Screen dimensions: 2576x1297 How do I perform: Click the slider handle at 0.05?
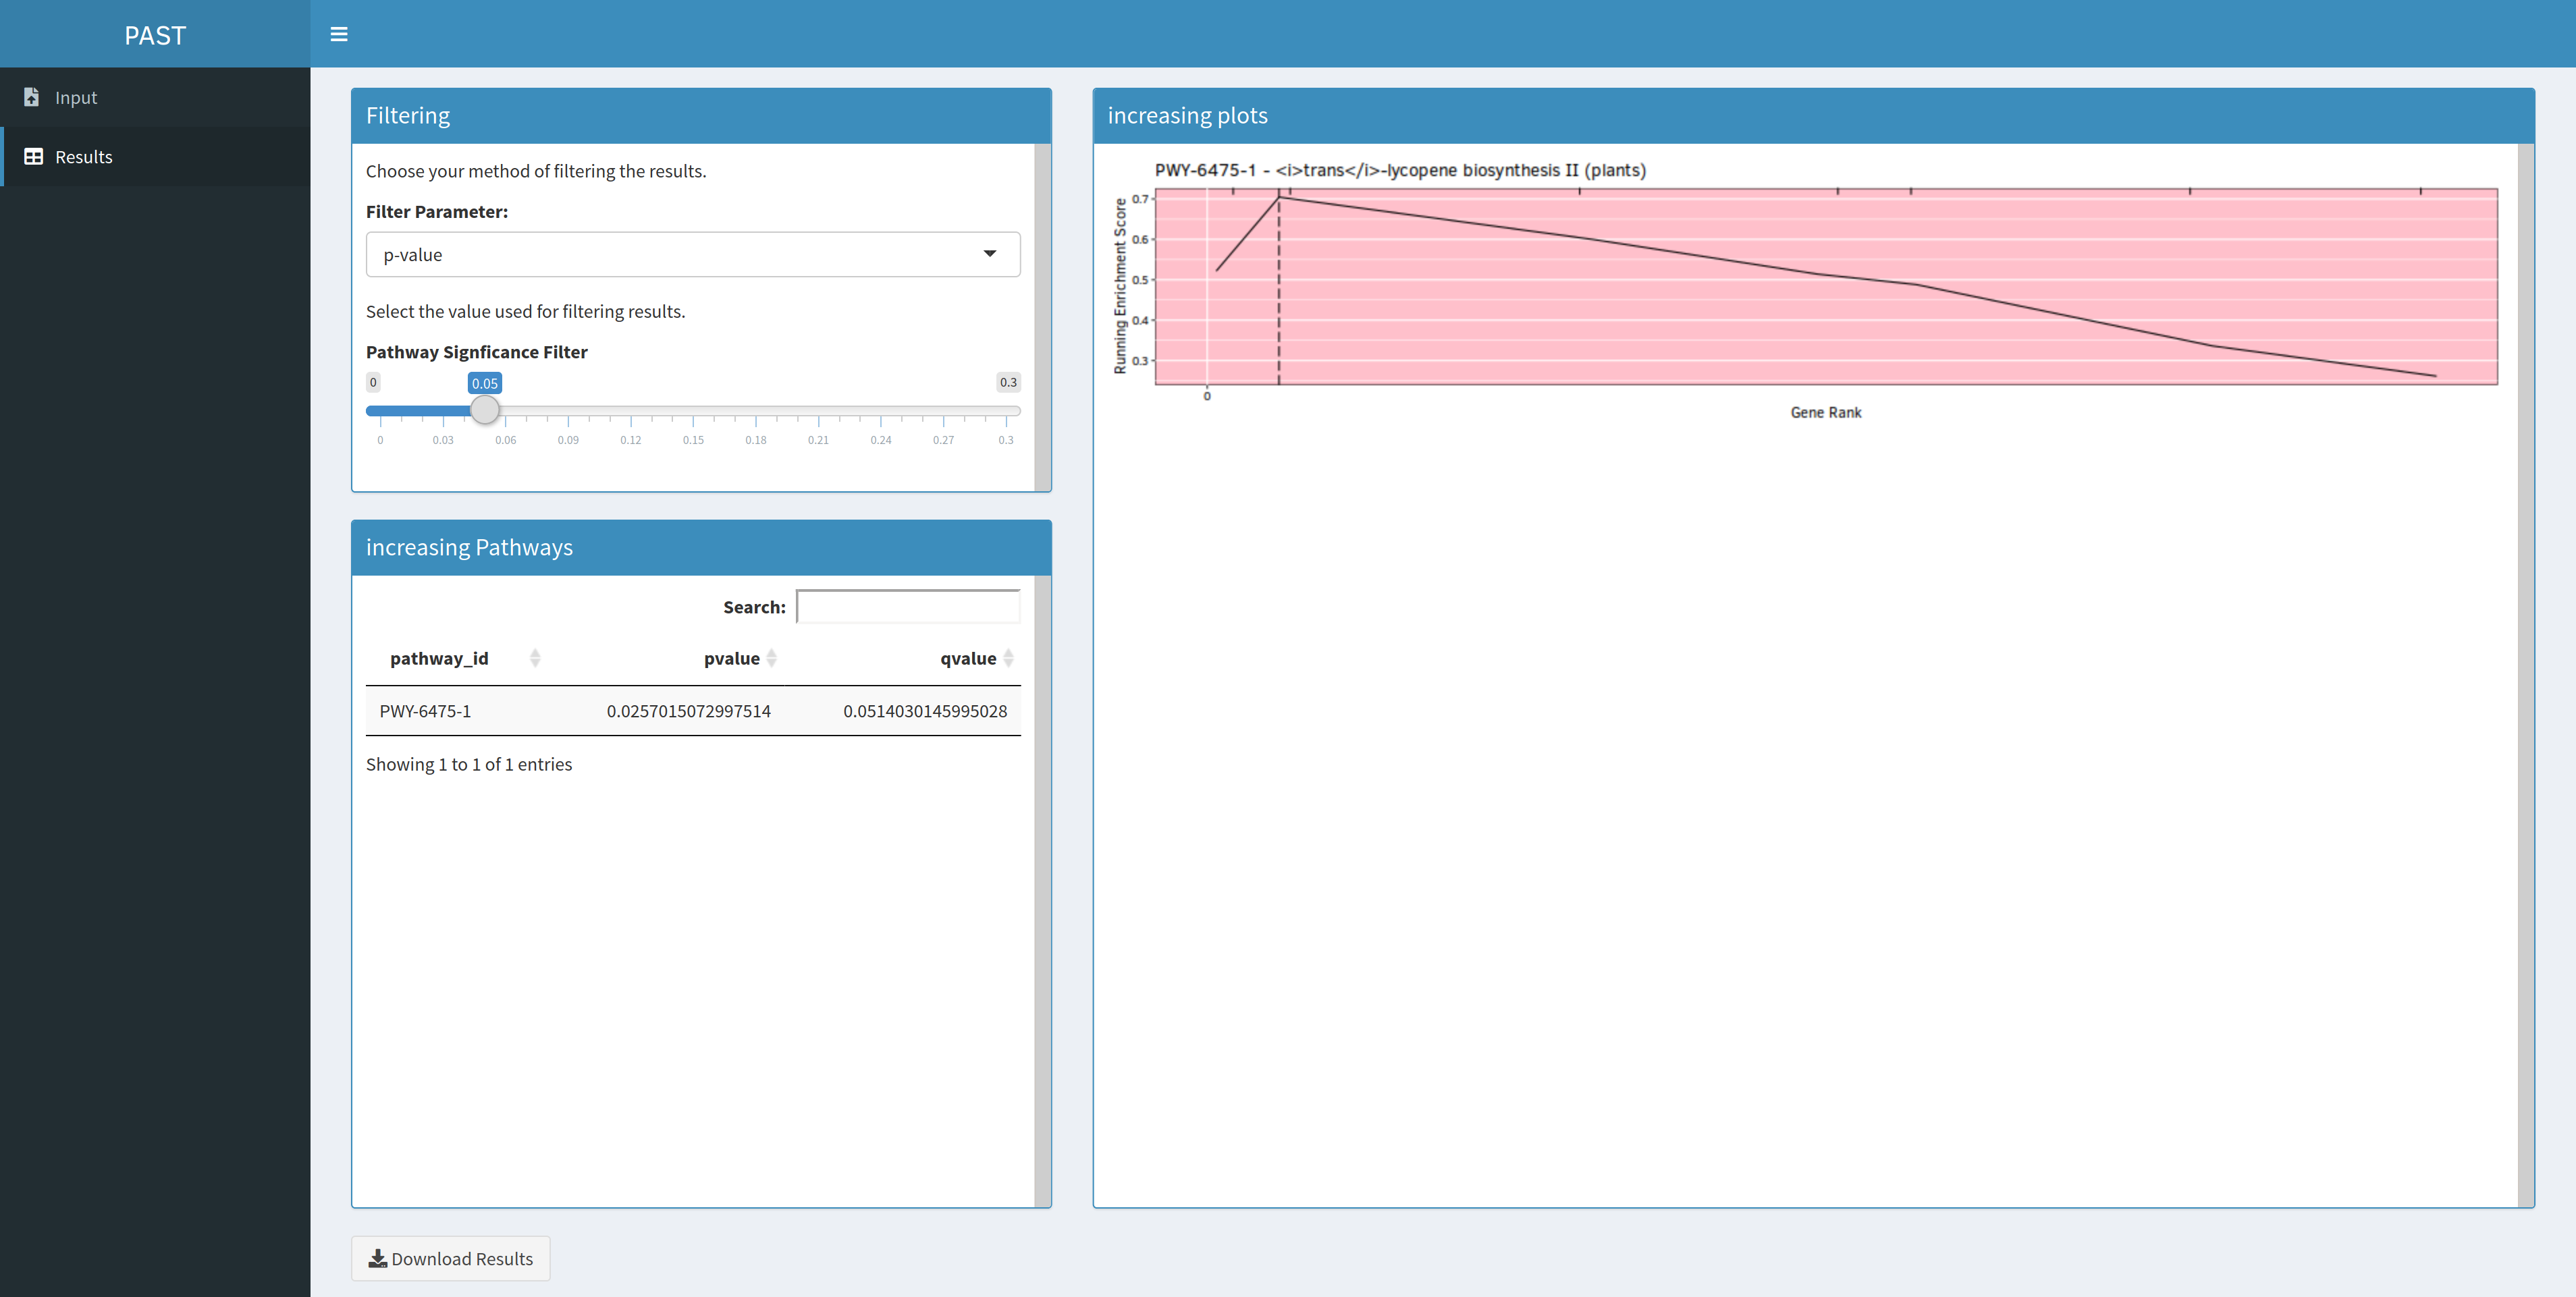pos(485,410)
